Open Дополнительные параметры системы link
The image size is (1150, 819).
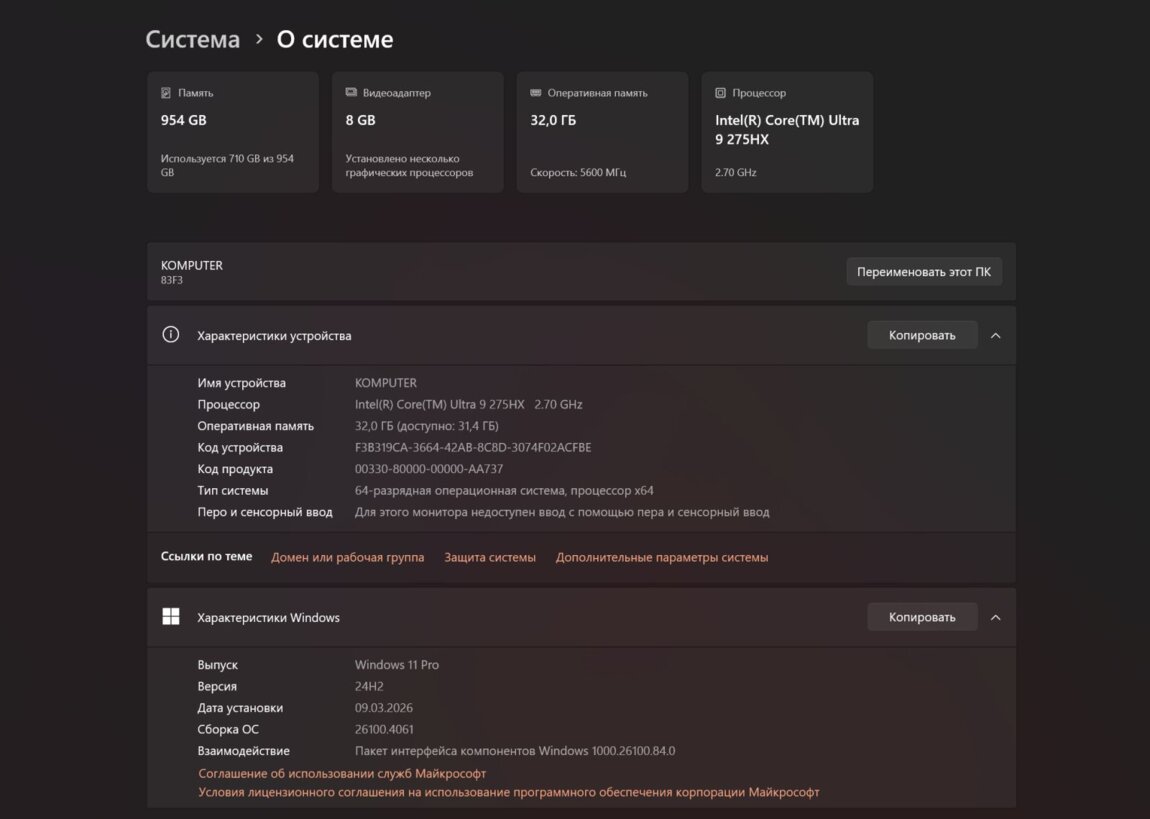662,557
